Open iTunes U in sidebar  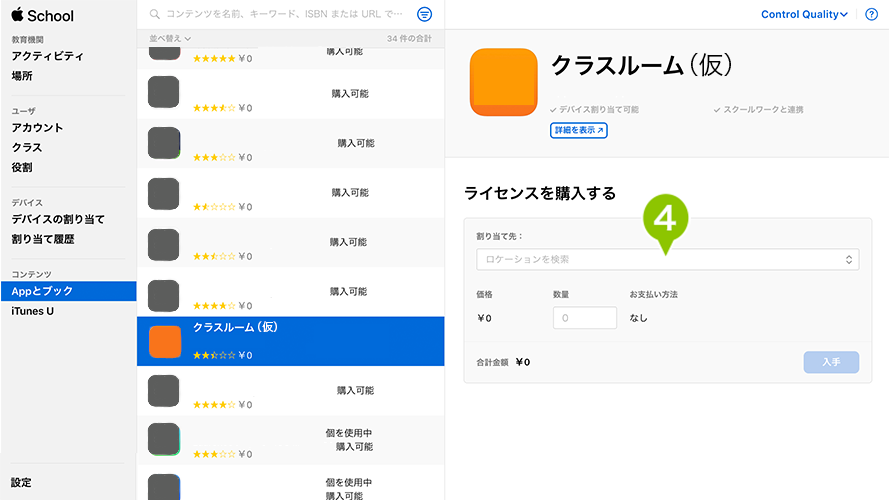tap(32, 311)
